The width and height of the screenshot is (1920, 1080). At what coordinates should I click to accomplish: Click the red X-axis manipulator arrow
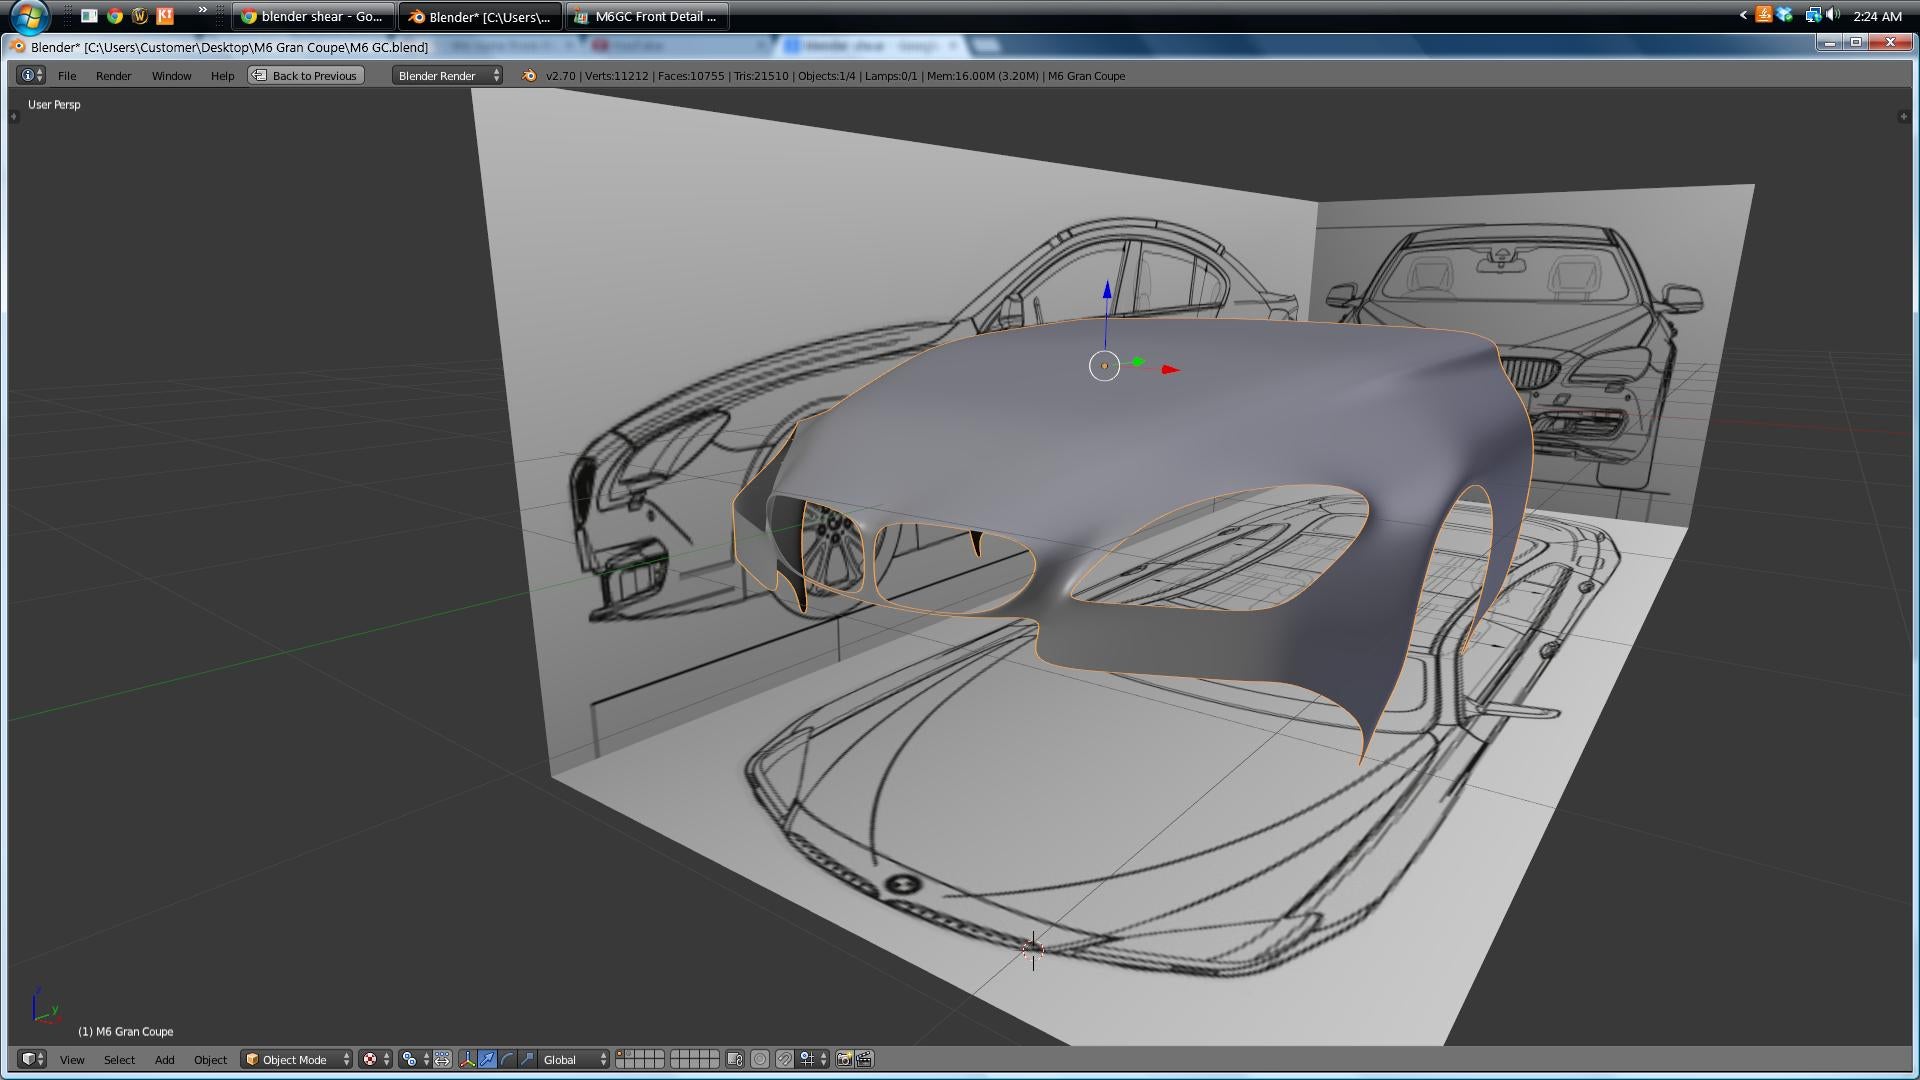click(1170, 369)
